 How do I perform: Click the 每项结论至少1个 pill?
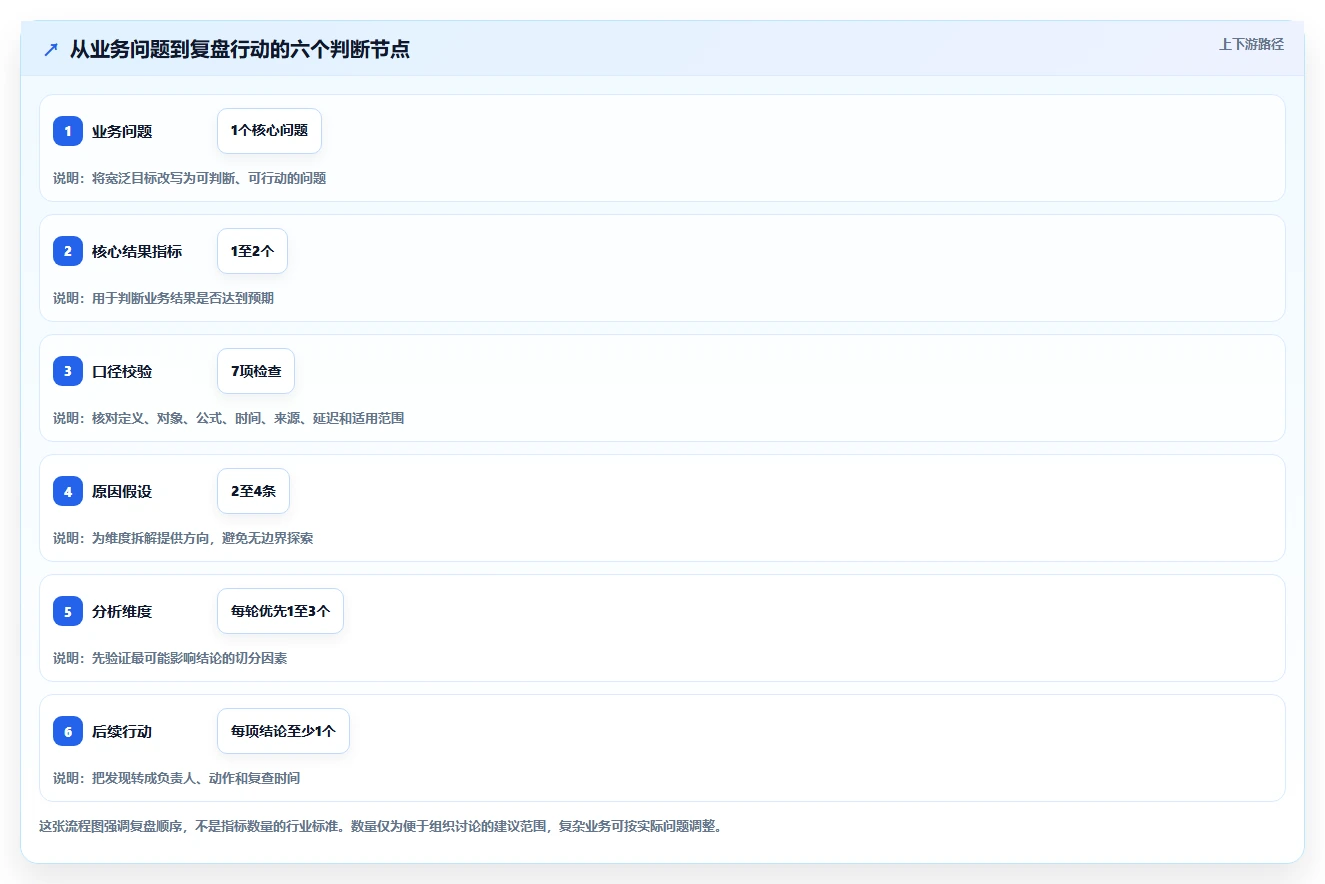click(x=283, y=731)
